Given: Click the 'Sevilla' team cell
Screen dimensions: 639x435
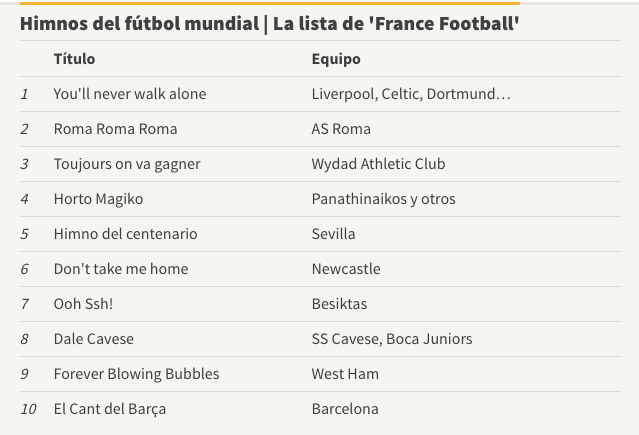Looking at the screenshot, I should [x=333, y=234].
